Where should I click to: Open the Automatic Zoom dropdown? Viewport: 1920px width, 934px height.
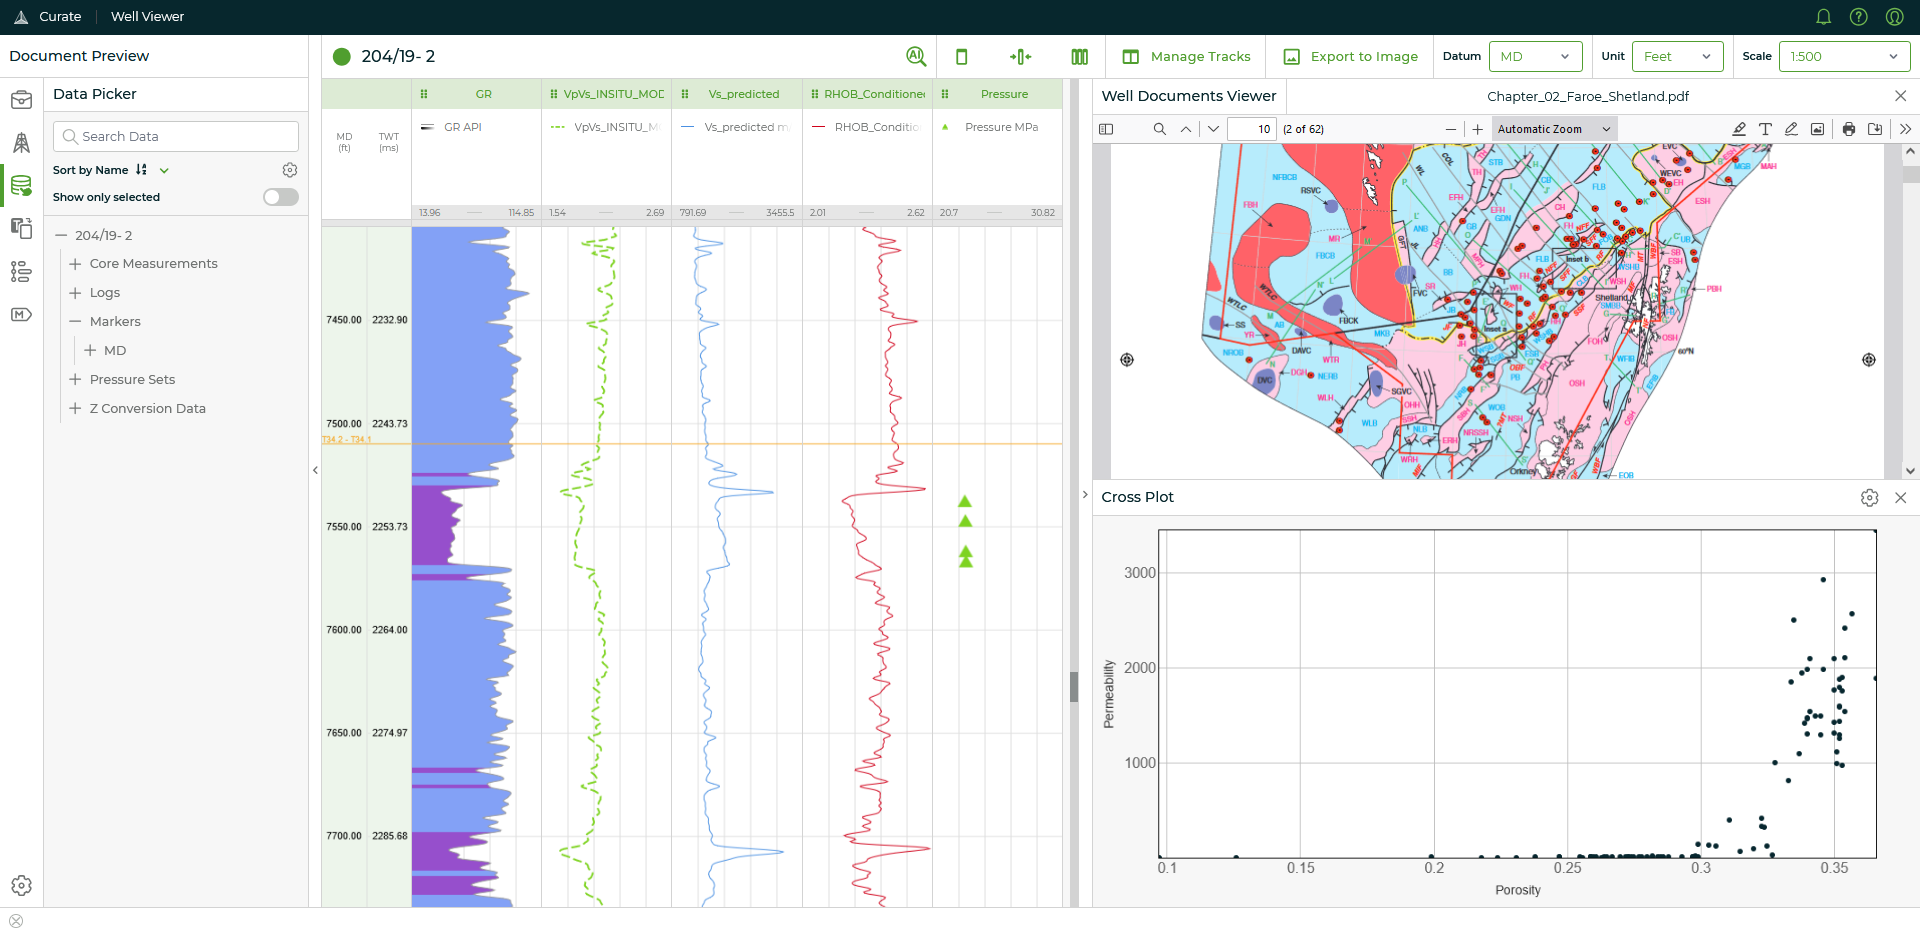click(x=1554, y=129)
